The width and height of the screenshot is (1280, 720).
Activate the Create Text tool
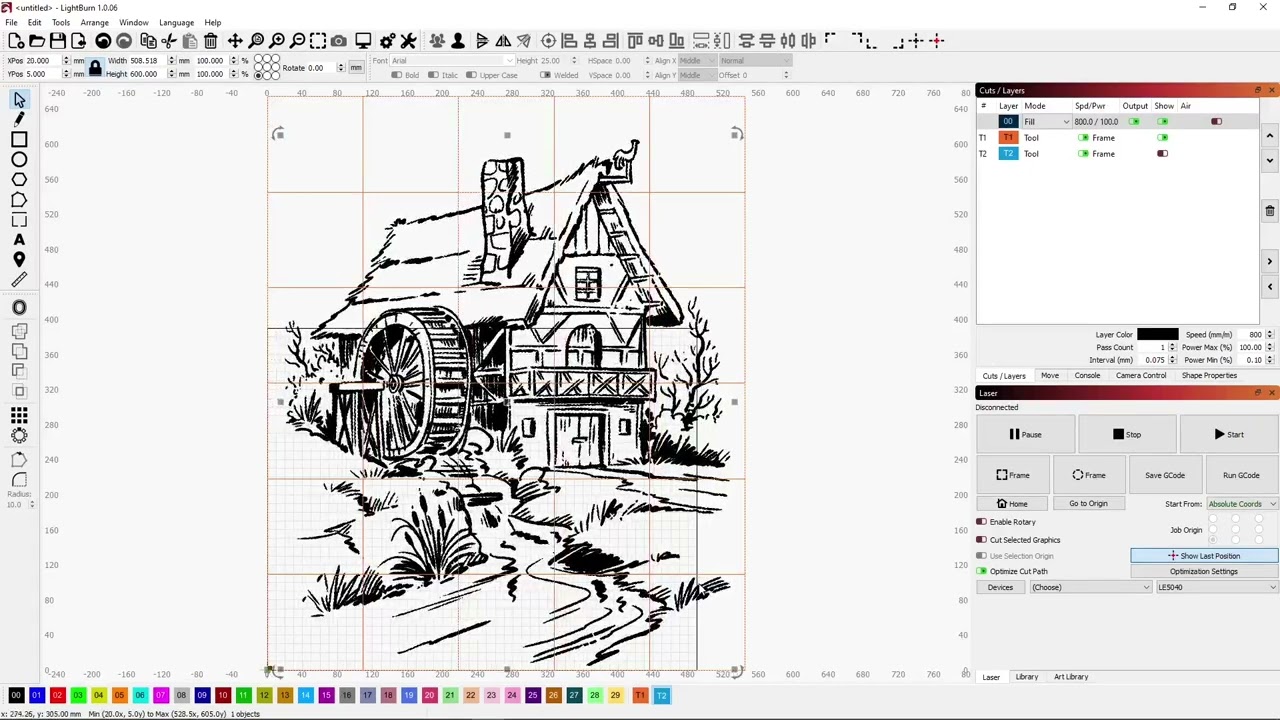pos(19,240)
